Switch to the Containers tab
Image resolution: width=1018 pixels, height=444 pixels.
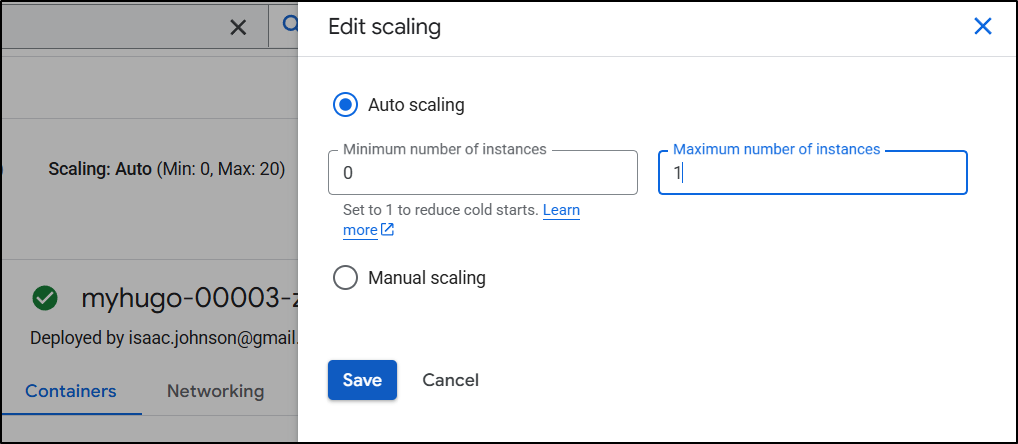point(70,391)
